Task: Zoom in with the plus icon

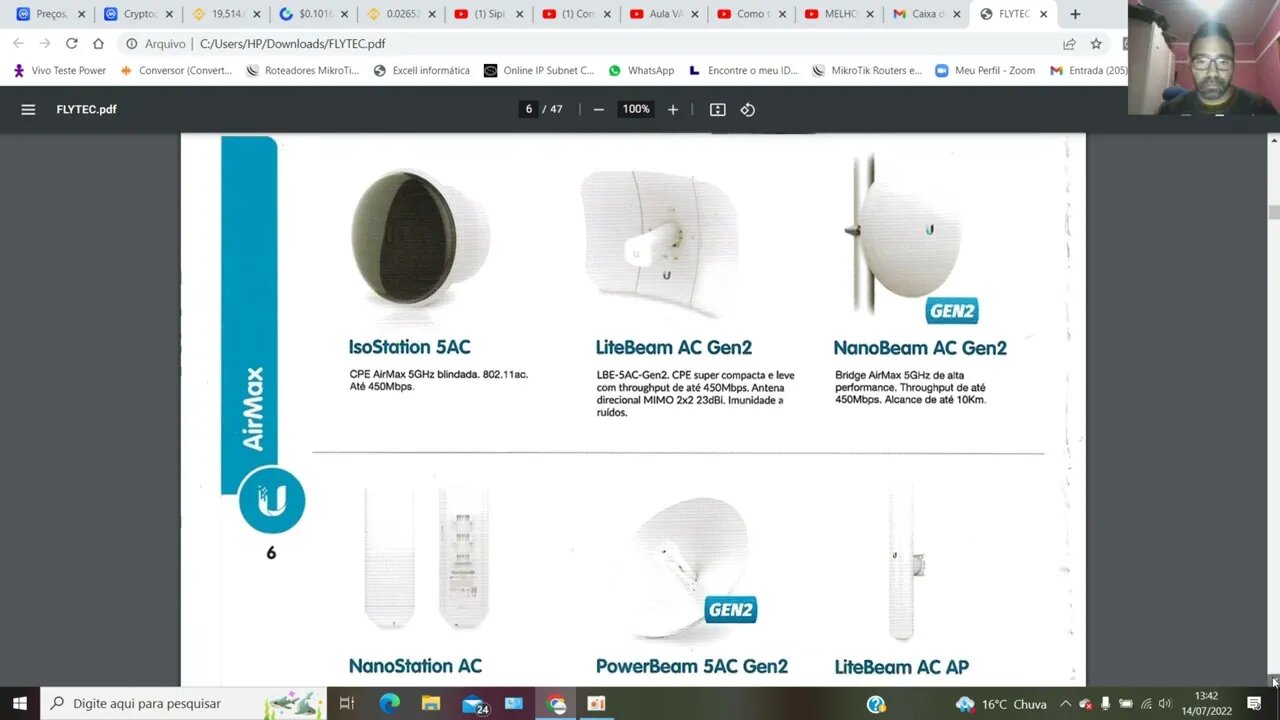Action: coord(673,109)
